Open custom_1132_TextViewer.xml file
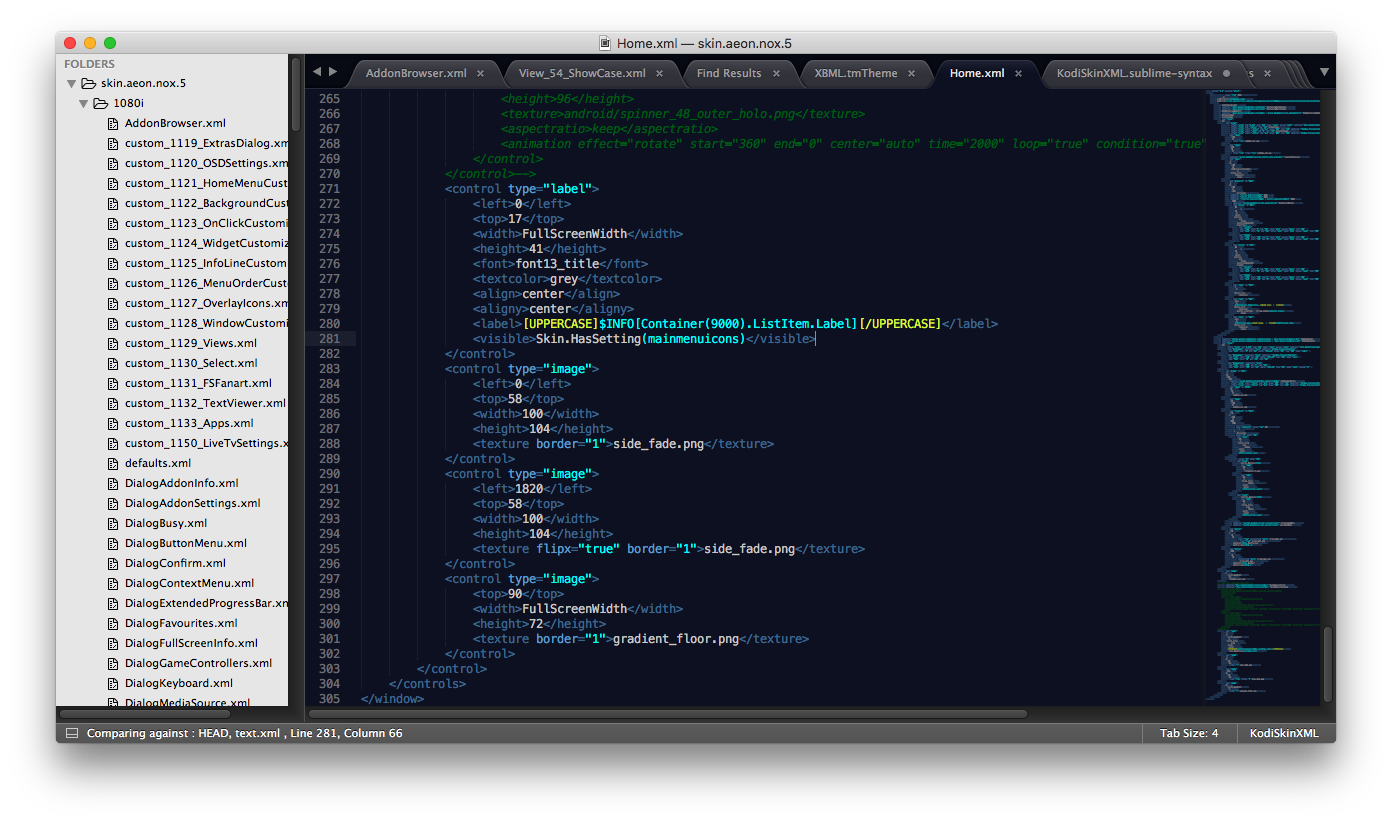 205,403
